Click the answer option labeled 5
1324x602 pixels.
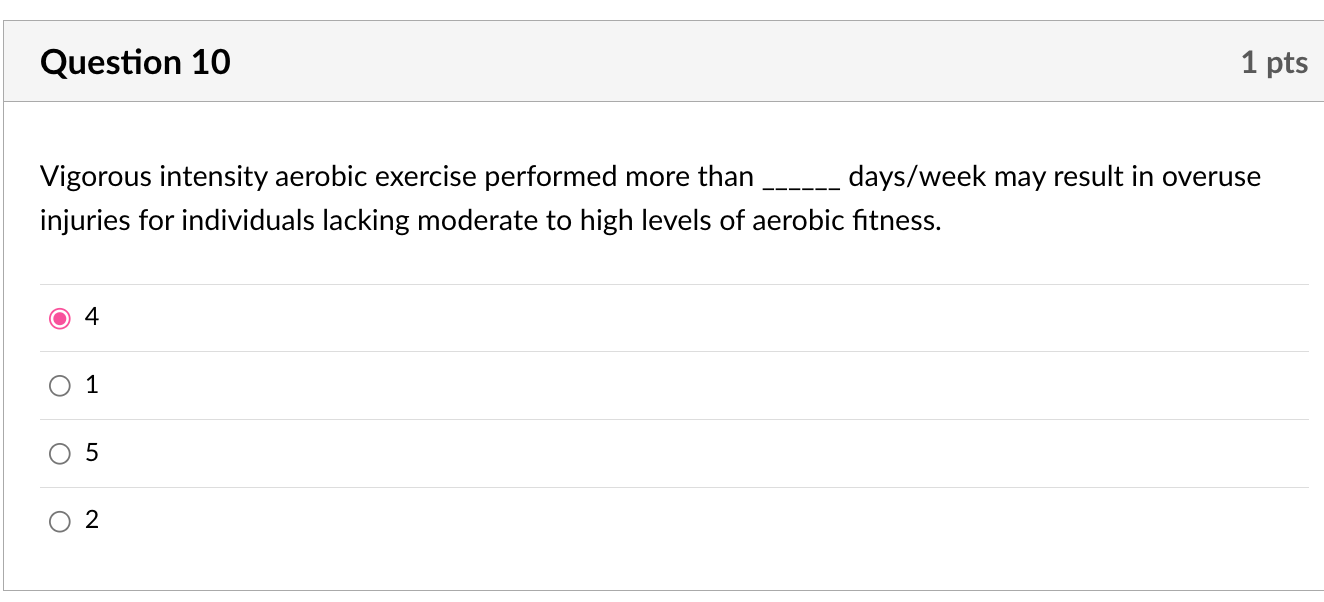(x=91, y=453)
